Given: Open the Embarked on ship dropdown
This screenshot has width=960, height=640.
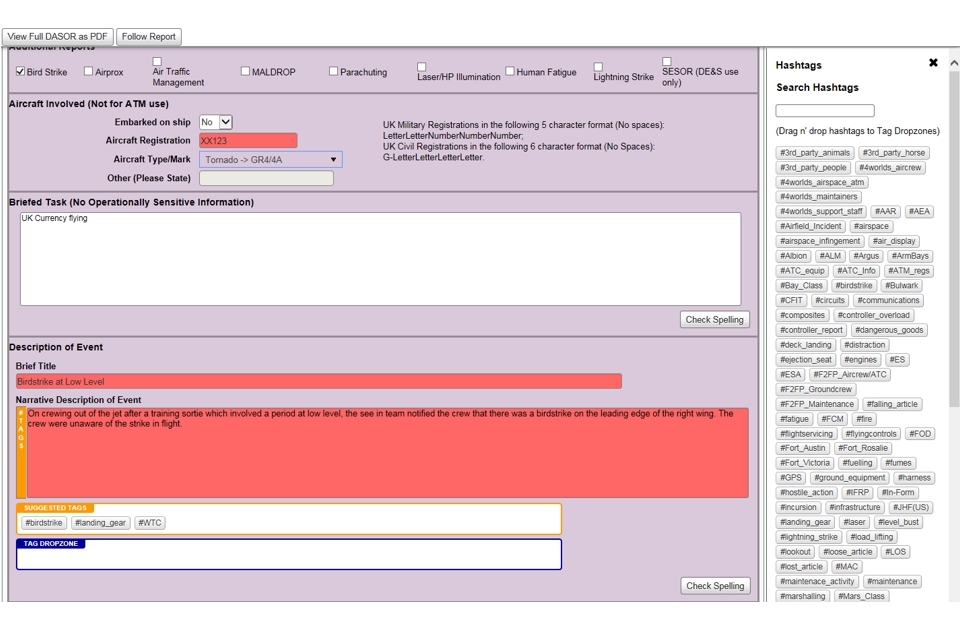Looking at the screenshot, I should coord(216,122).
